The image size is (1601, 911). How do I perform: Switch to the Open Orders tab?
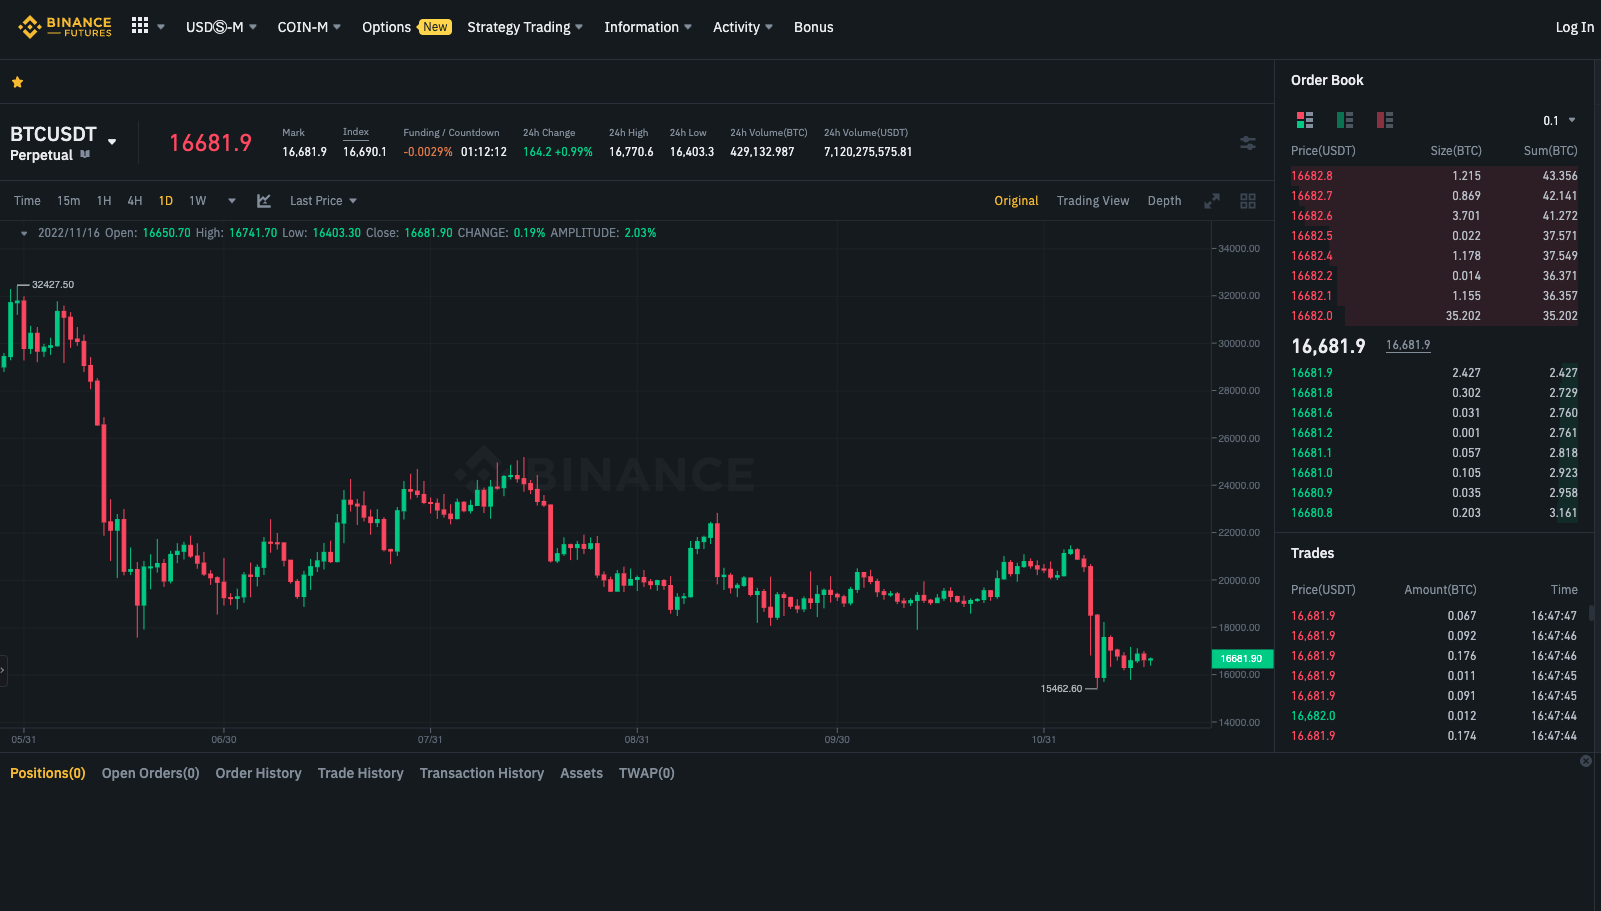click(150, 773)
